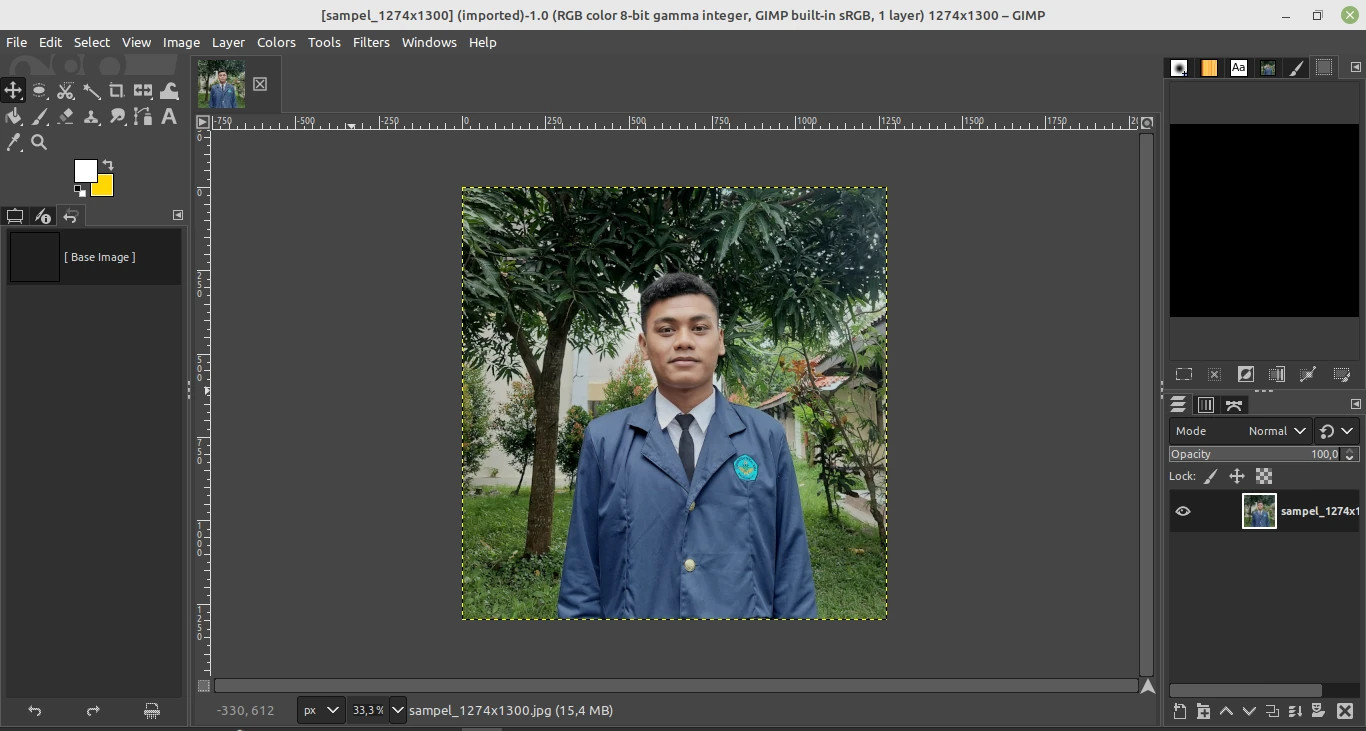
Task: Delete the current layer
Action: click(1345, 711)
